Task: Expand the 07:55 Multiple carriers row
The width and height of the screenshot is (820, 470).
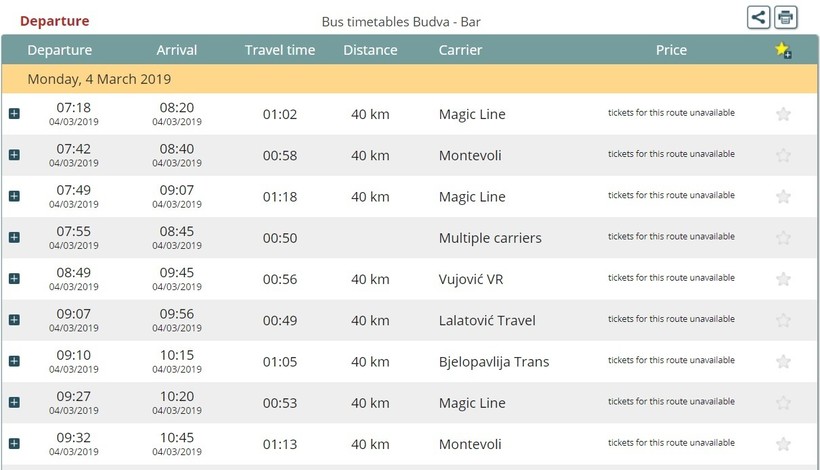Action: 14,237
